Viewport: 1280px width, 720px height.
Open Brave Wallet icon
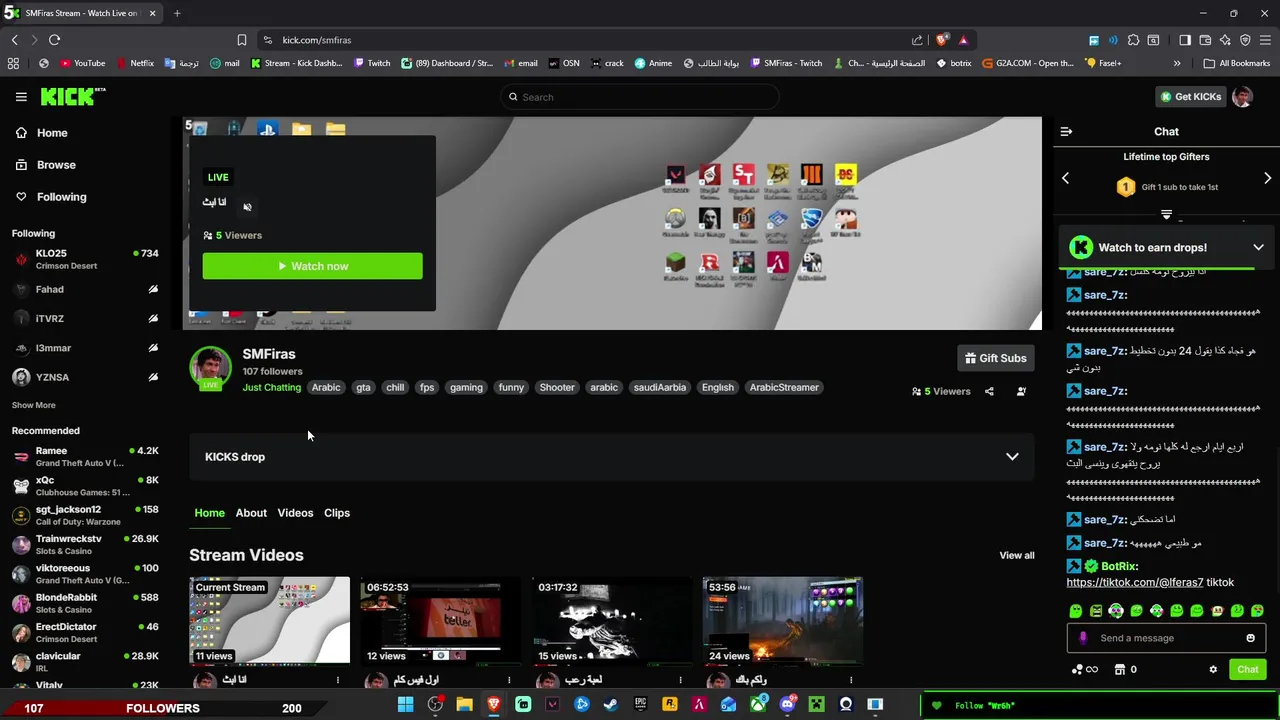1205,40
